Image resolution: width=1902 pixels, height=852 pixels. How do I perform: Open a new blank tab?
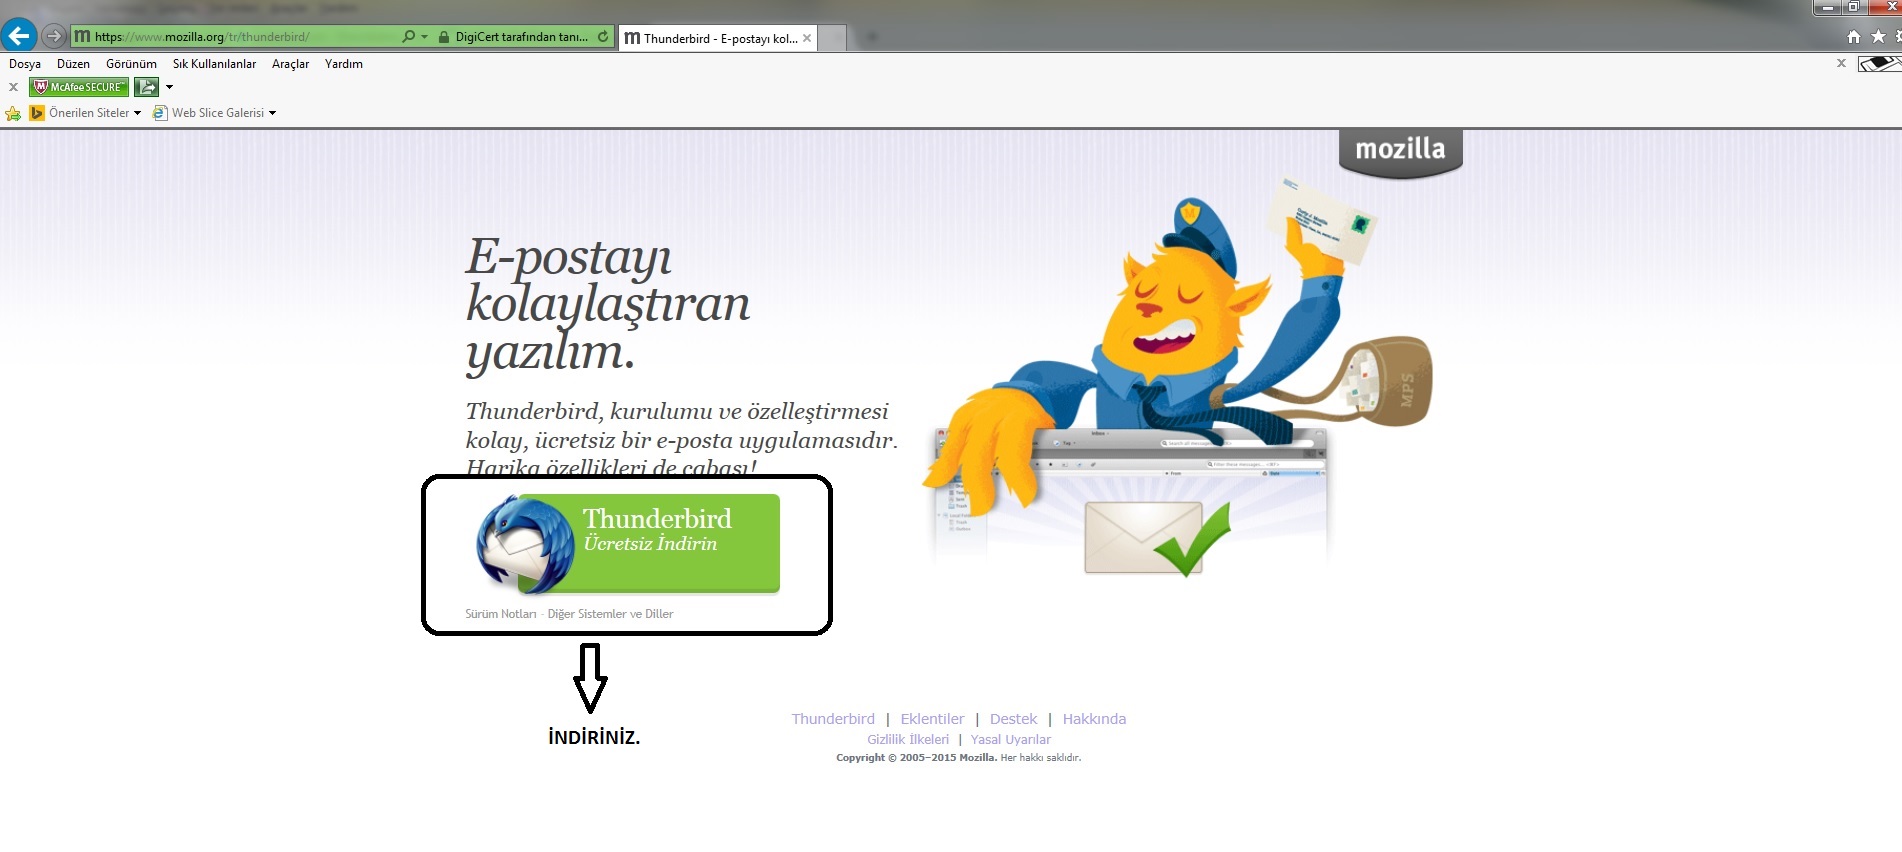(x=833, y=38)
